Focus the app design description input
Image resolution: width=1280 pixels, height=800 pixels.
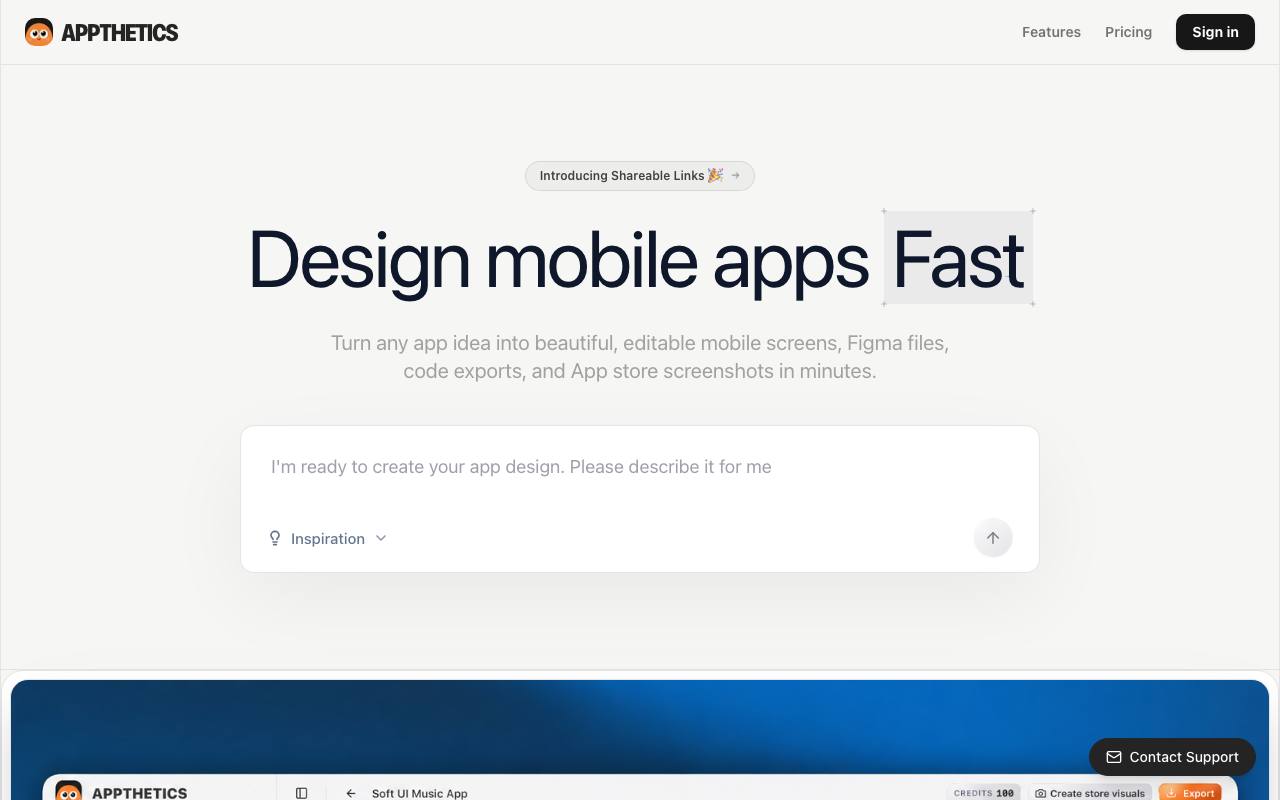[640, 467]
